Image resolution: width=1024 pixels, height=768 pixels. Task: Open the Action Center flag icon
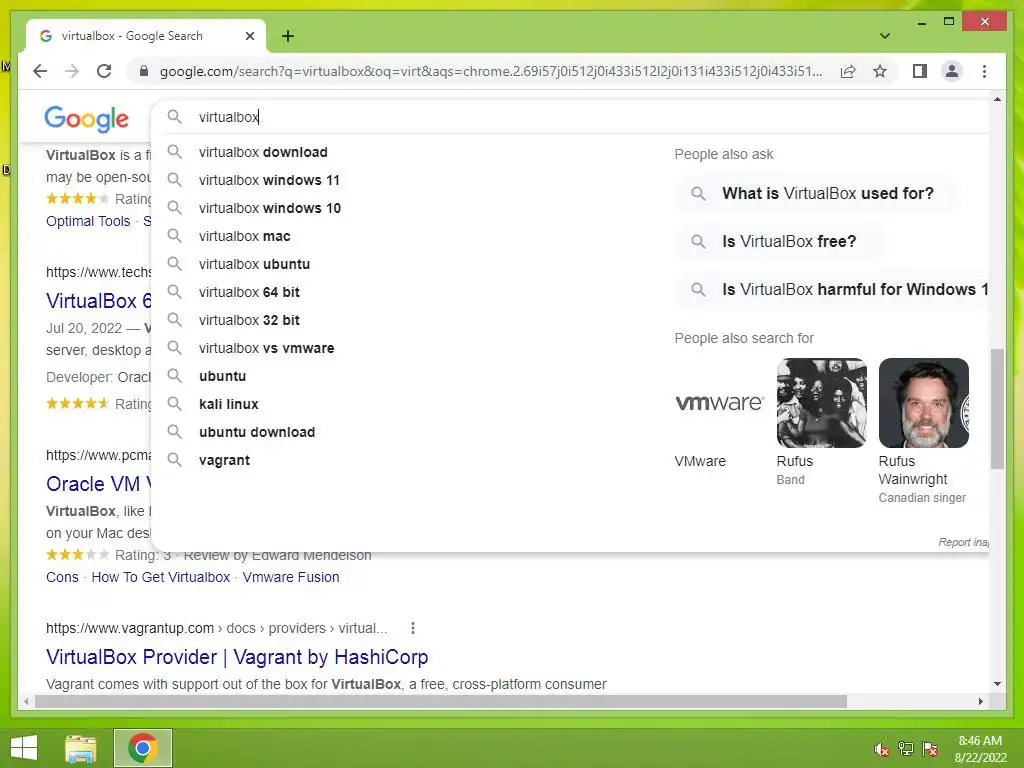[x=930, y=749]
